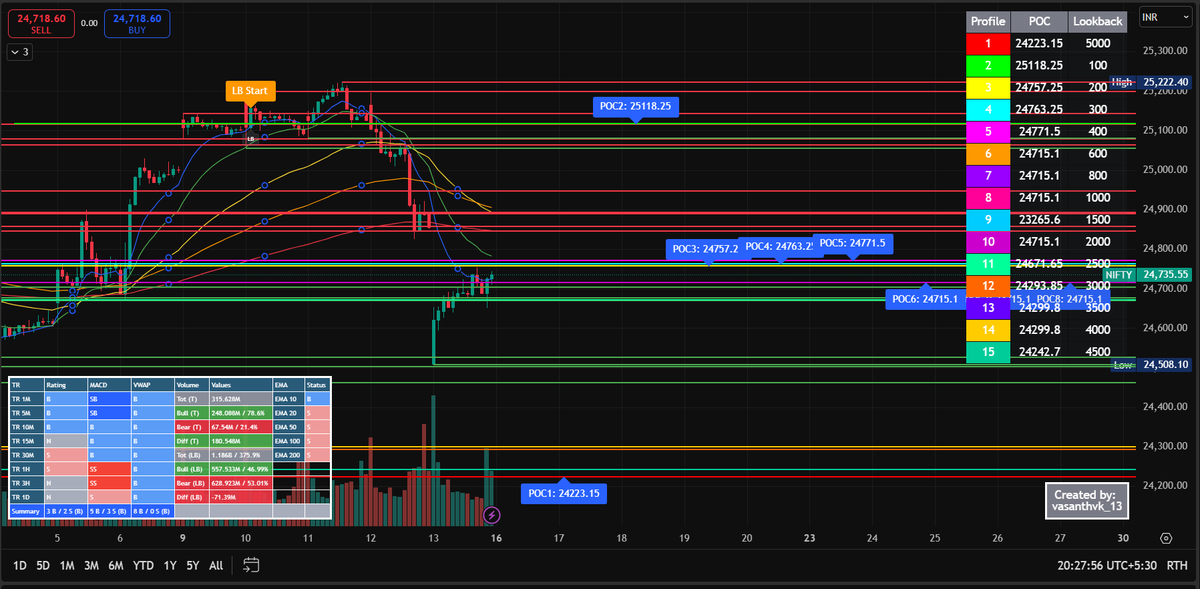The image size is (1200, 589).
Task: Click the orange Profile 6 swatch
Action: point(988,154)
